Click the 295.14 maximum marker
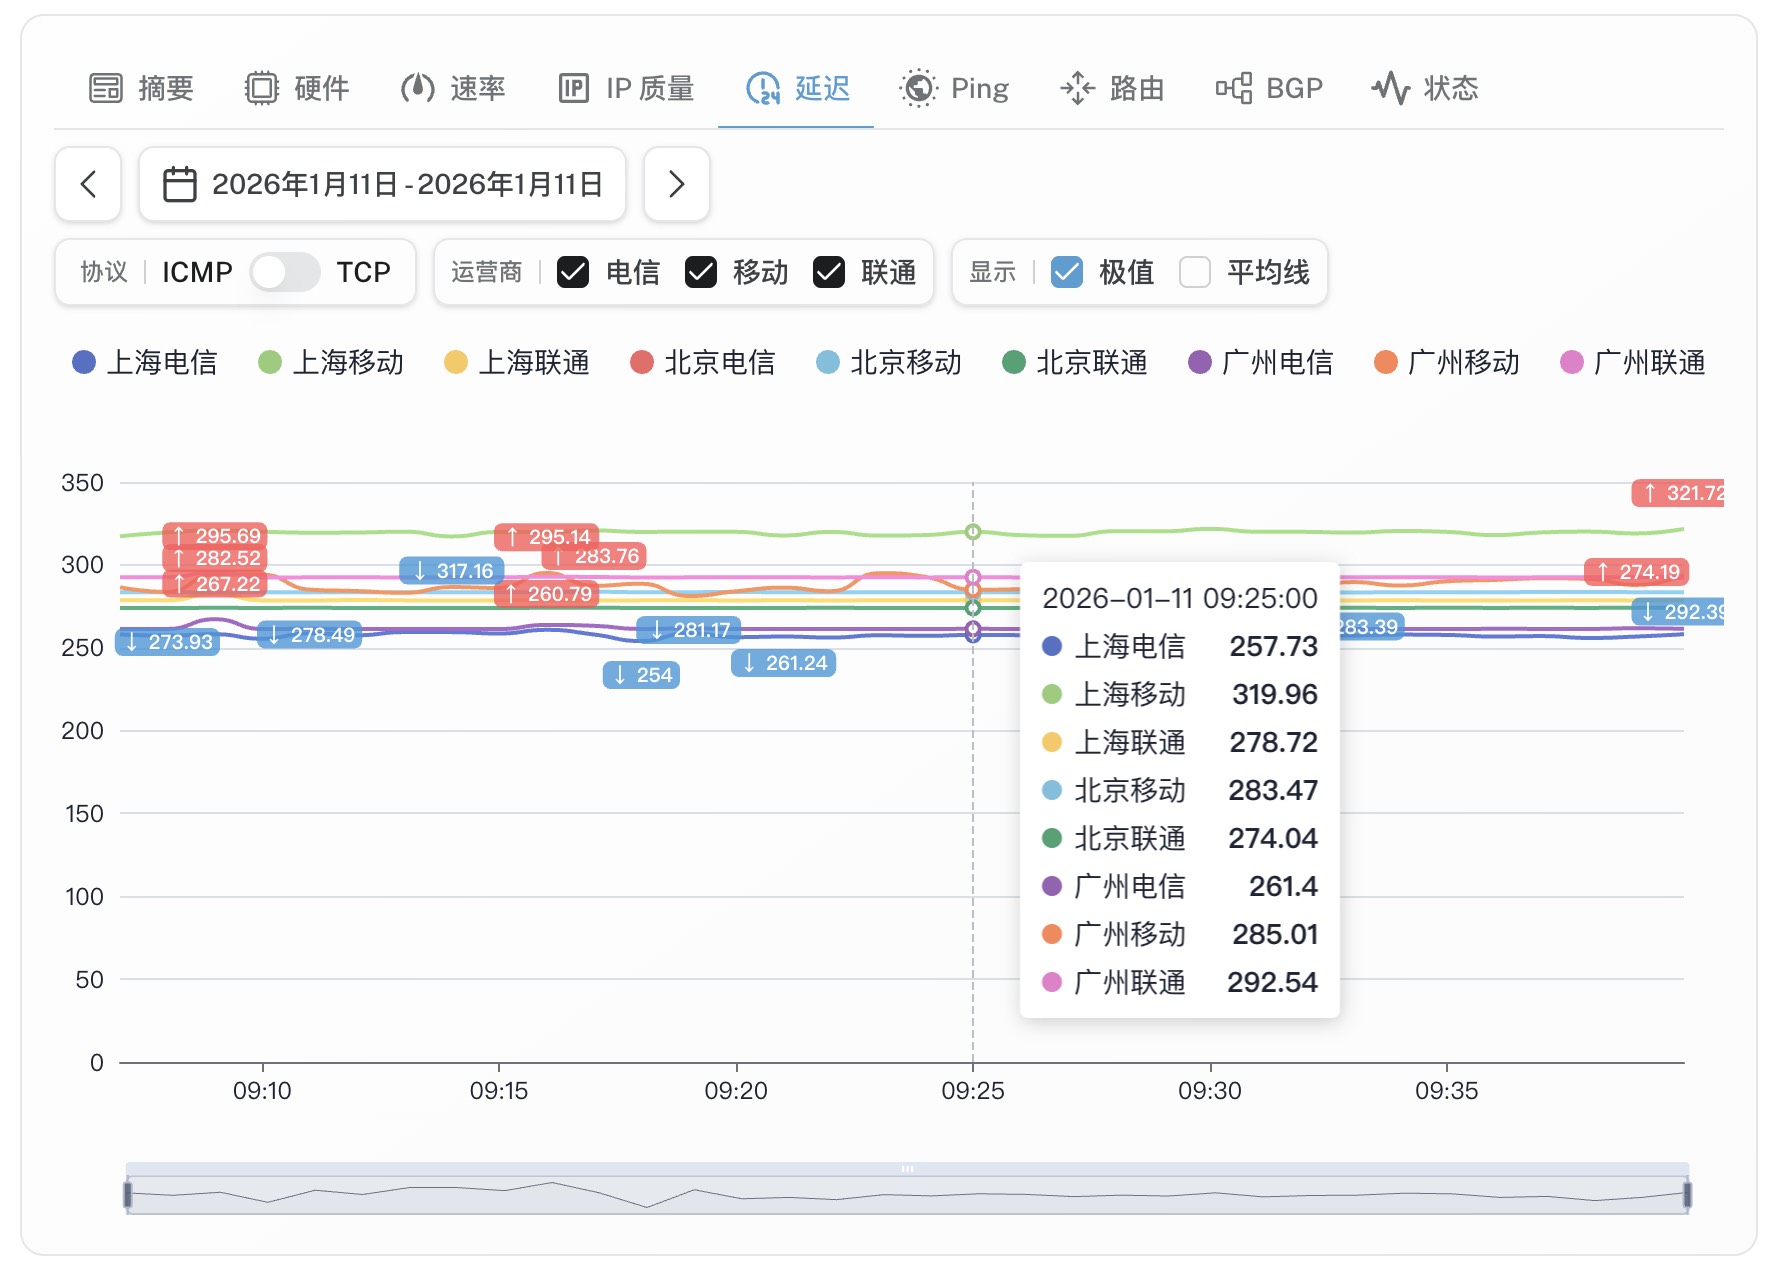Image resolution: width=1770 pixels, height=1268 pixels. click(547, 536)
